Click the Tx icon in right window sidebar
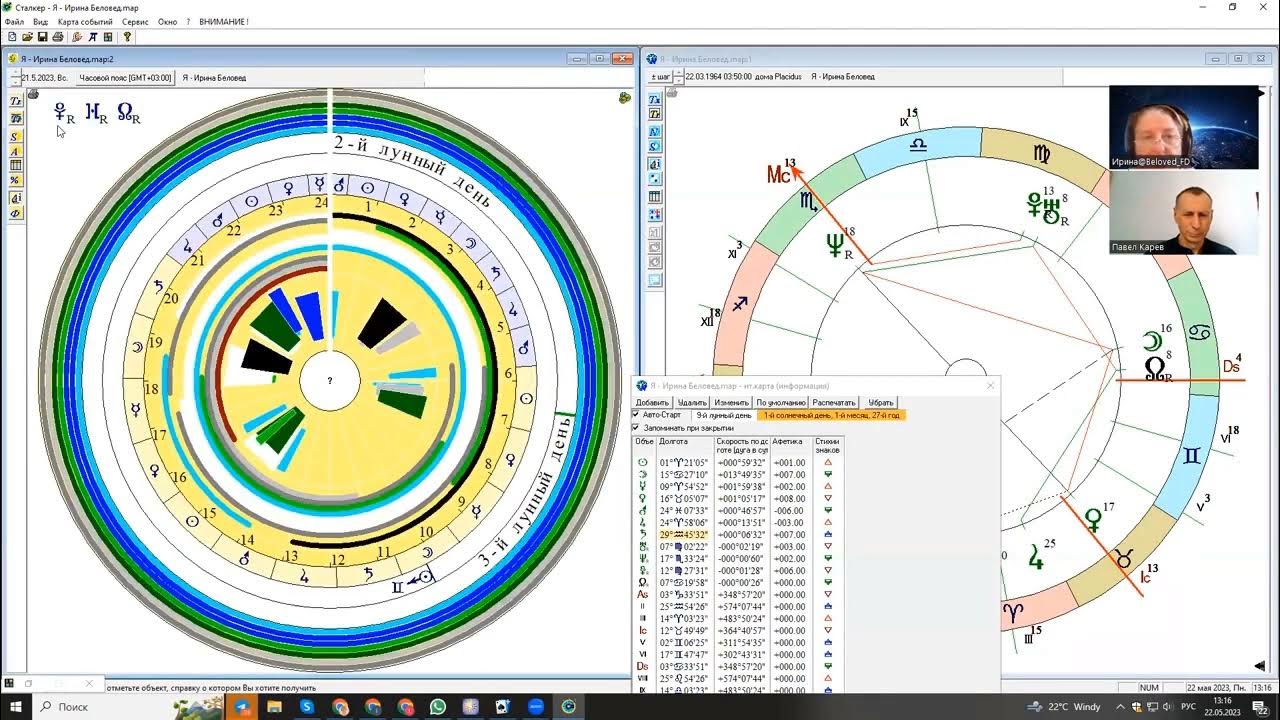 (655, 100)
